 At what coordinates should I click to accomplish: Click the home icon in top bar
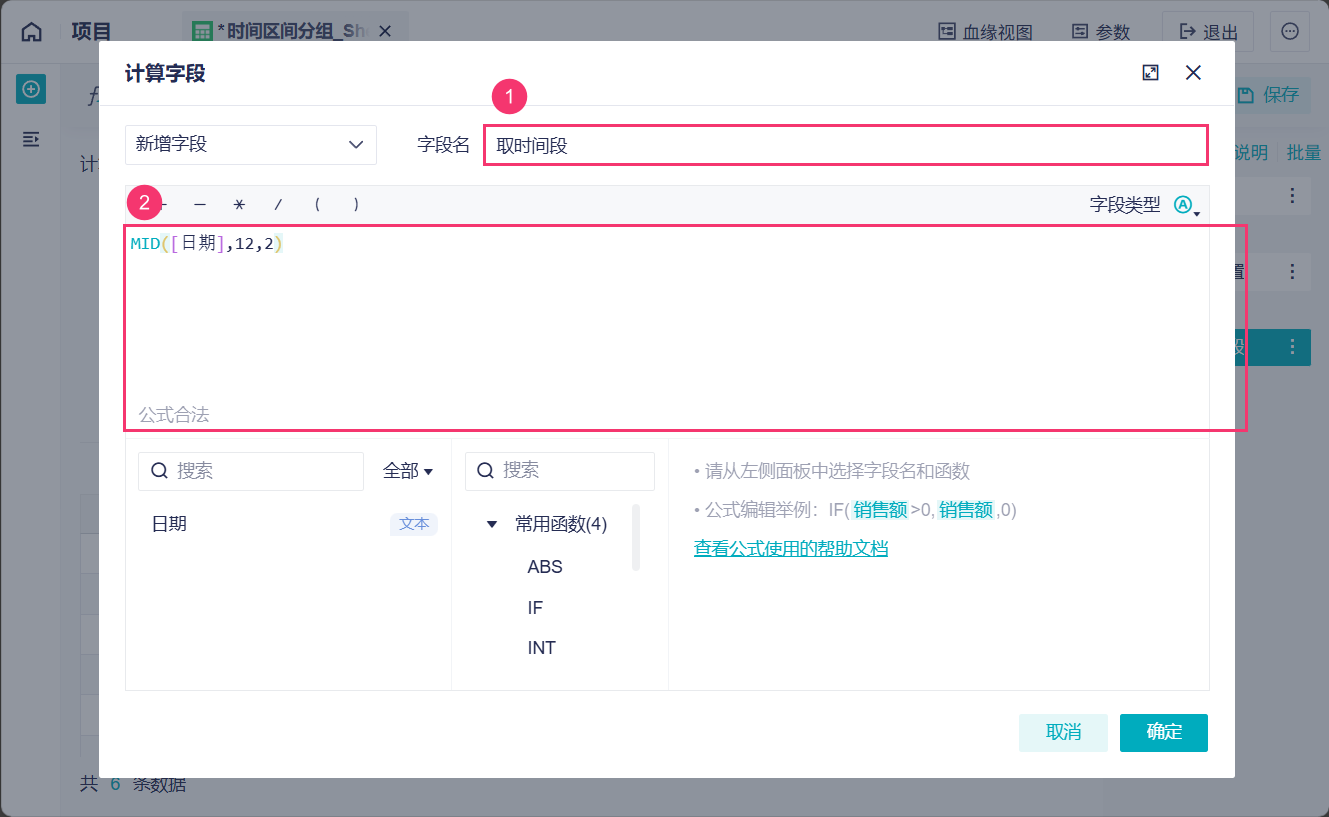click(32, 32)
